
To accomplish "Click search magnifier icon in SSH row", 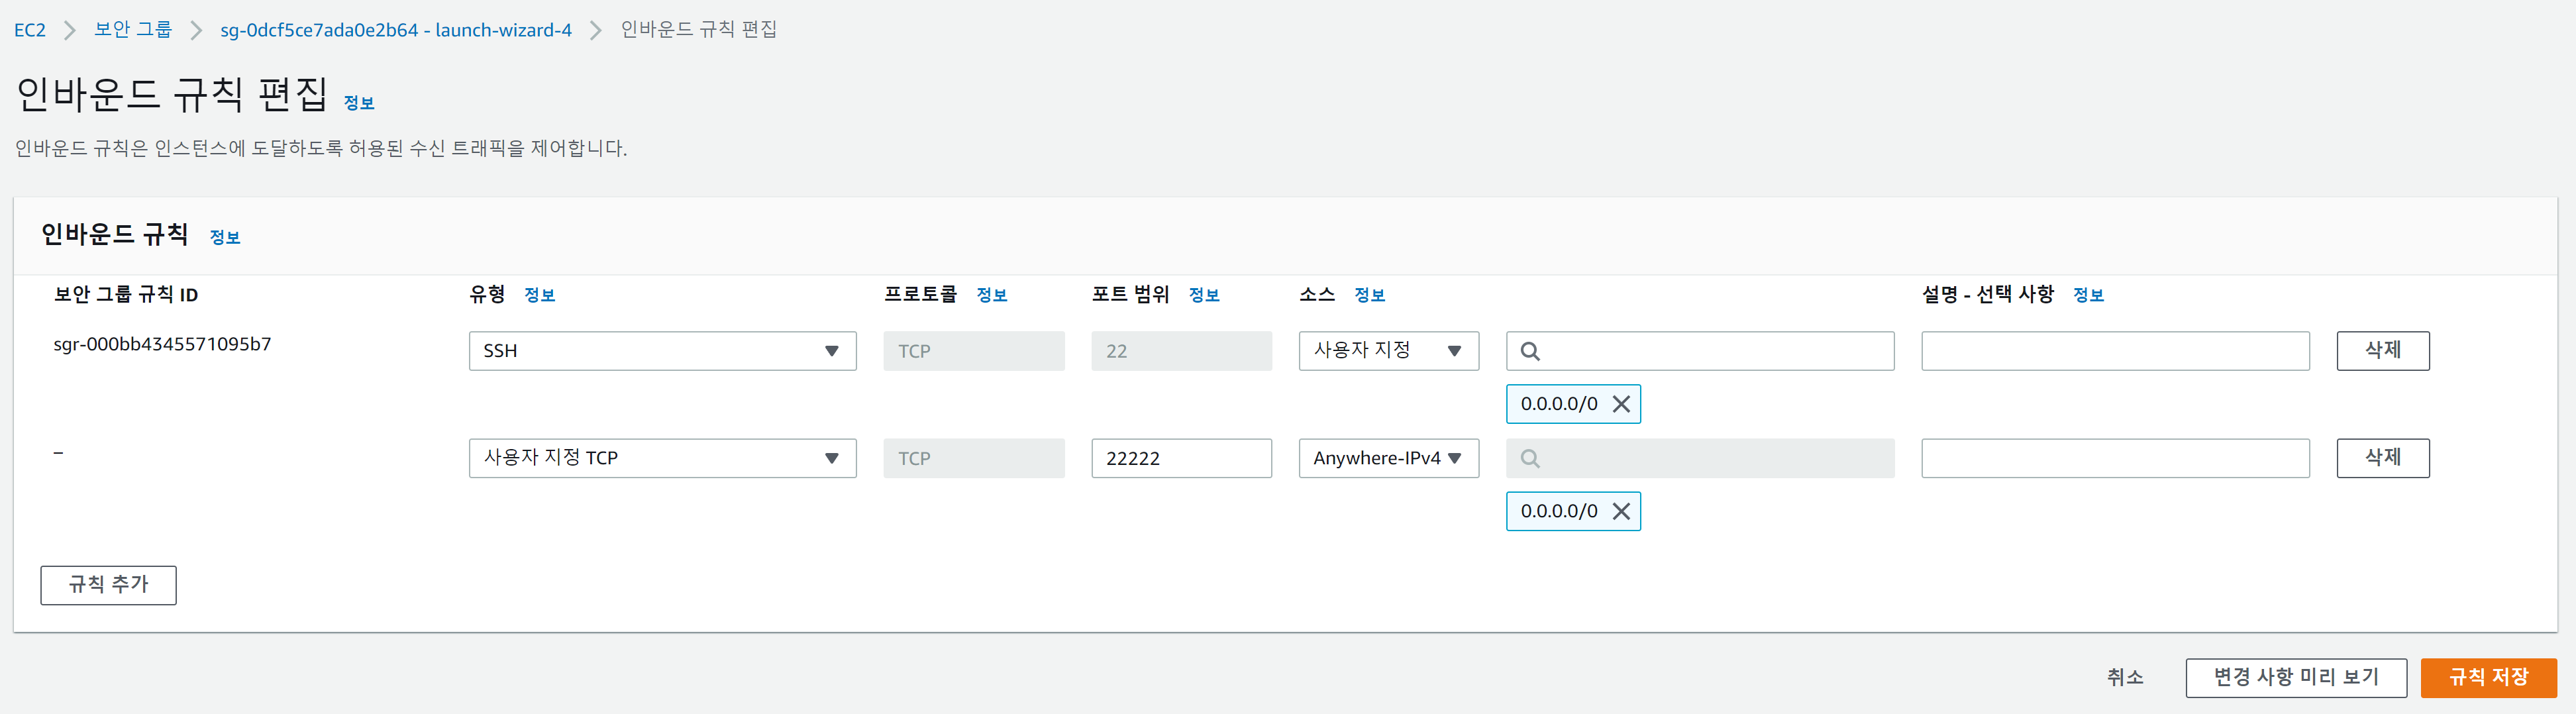I will pos(1530,351).
